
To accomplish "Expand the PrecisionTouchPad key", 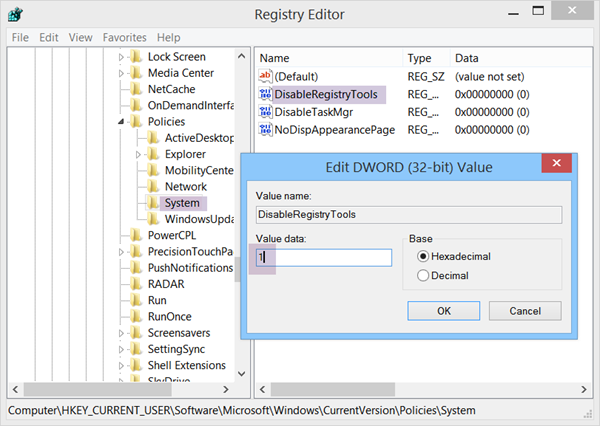I will [121, 252].
